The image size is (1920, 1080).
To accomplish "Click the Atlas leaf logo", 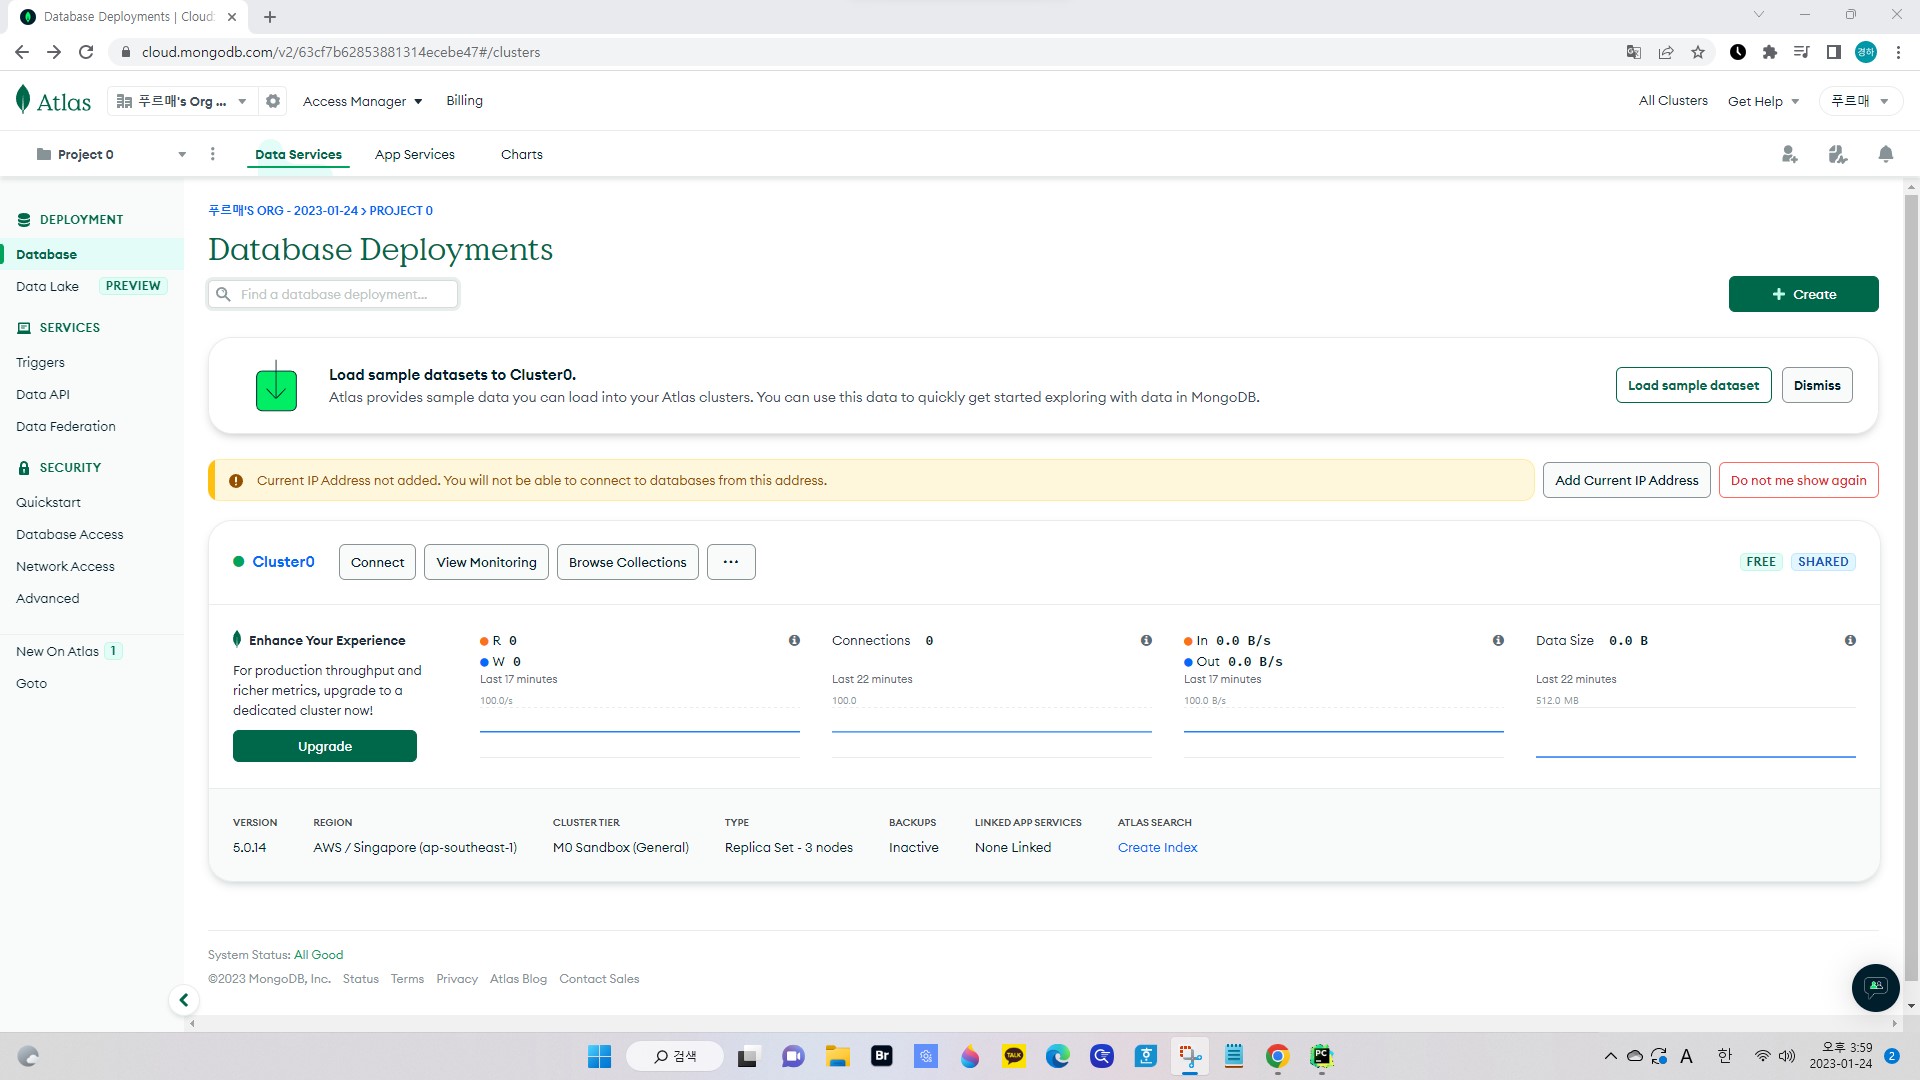I will click(23, 99).
